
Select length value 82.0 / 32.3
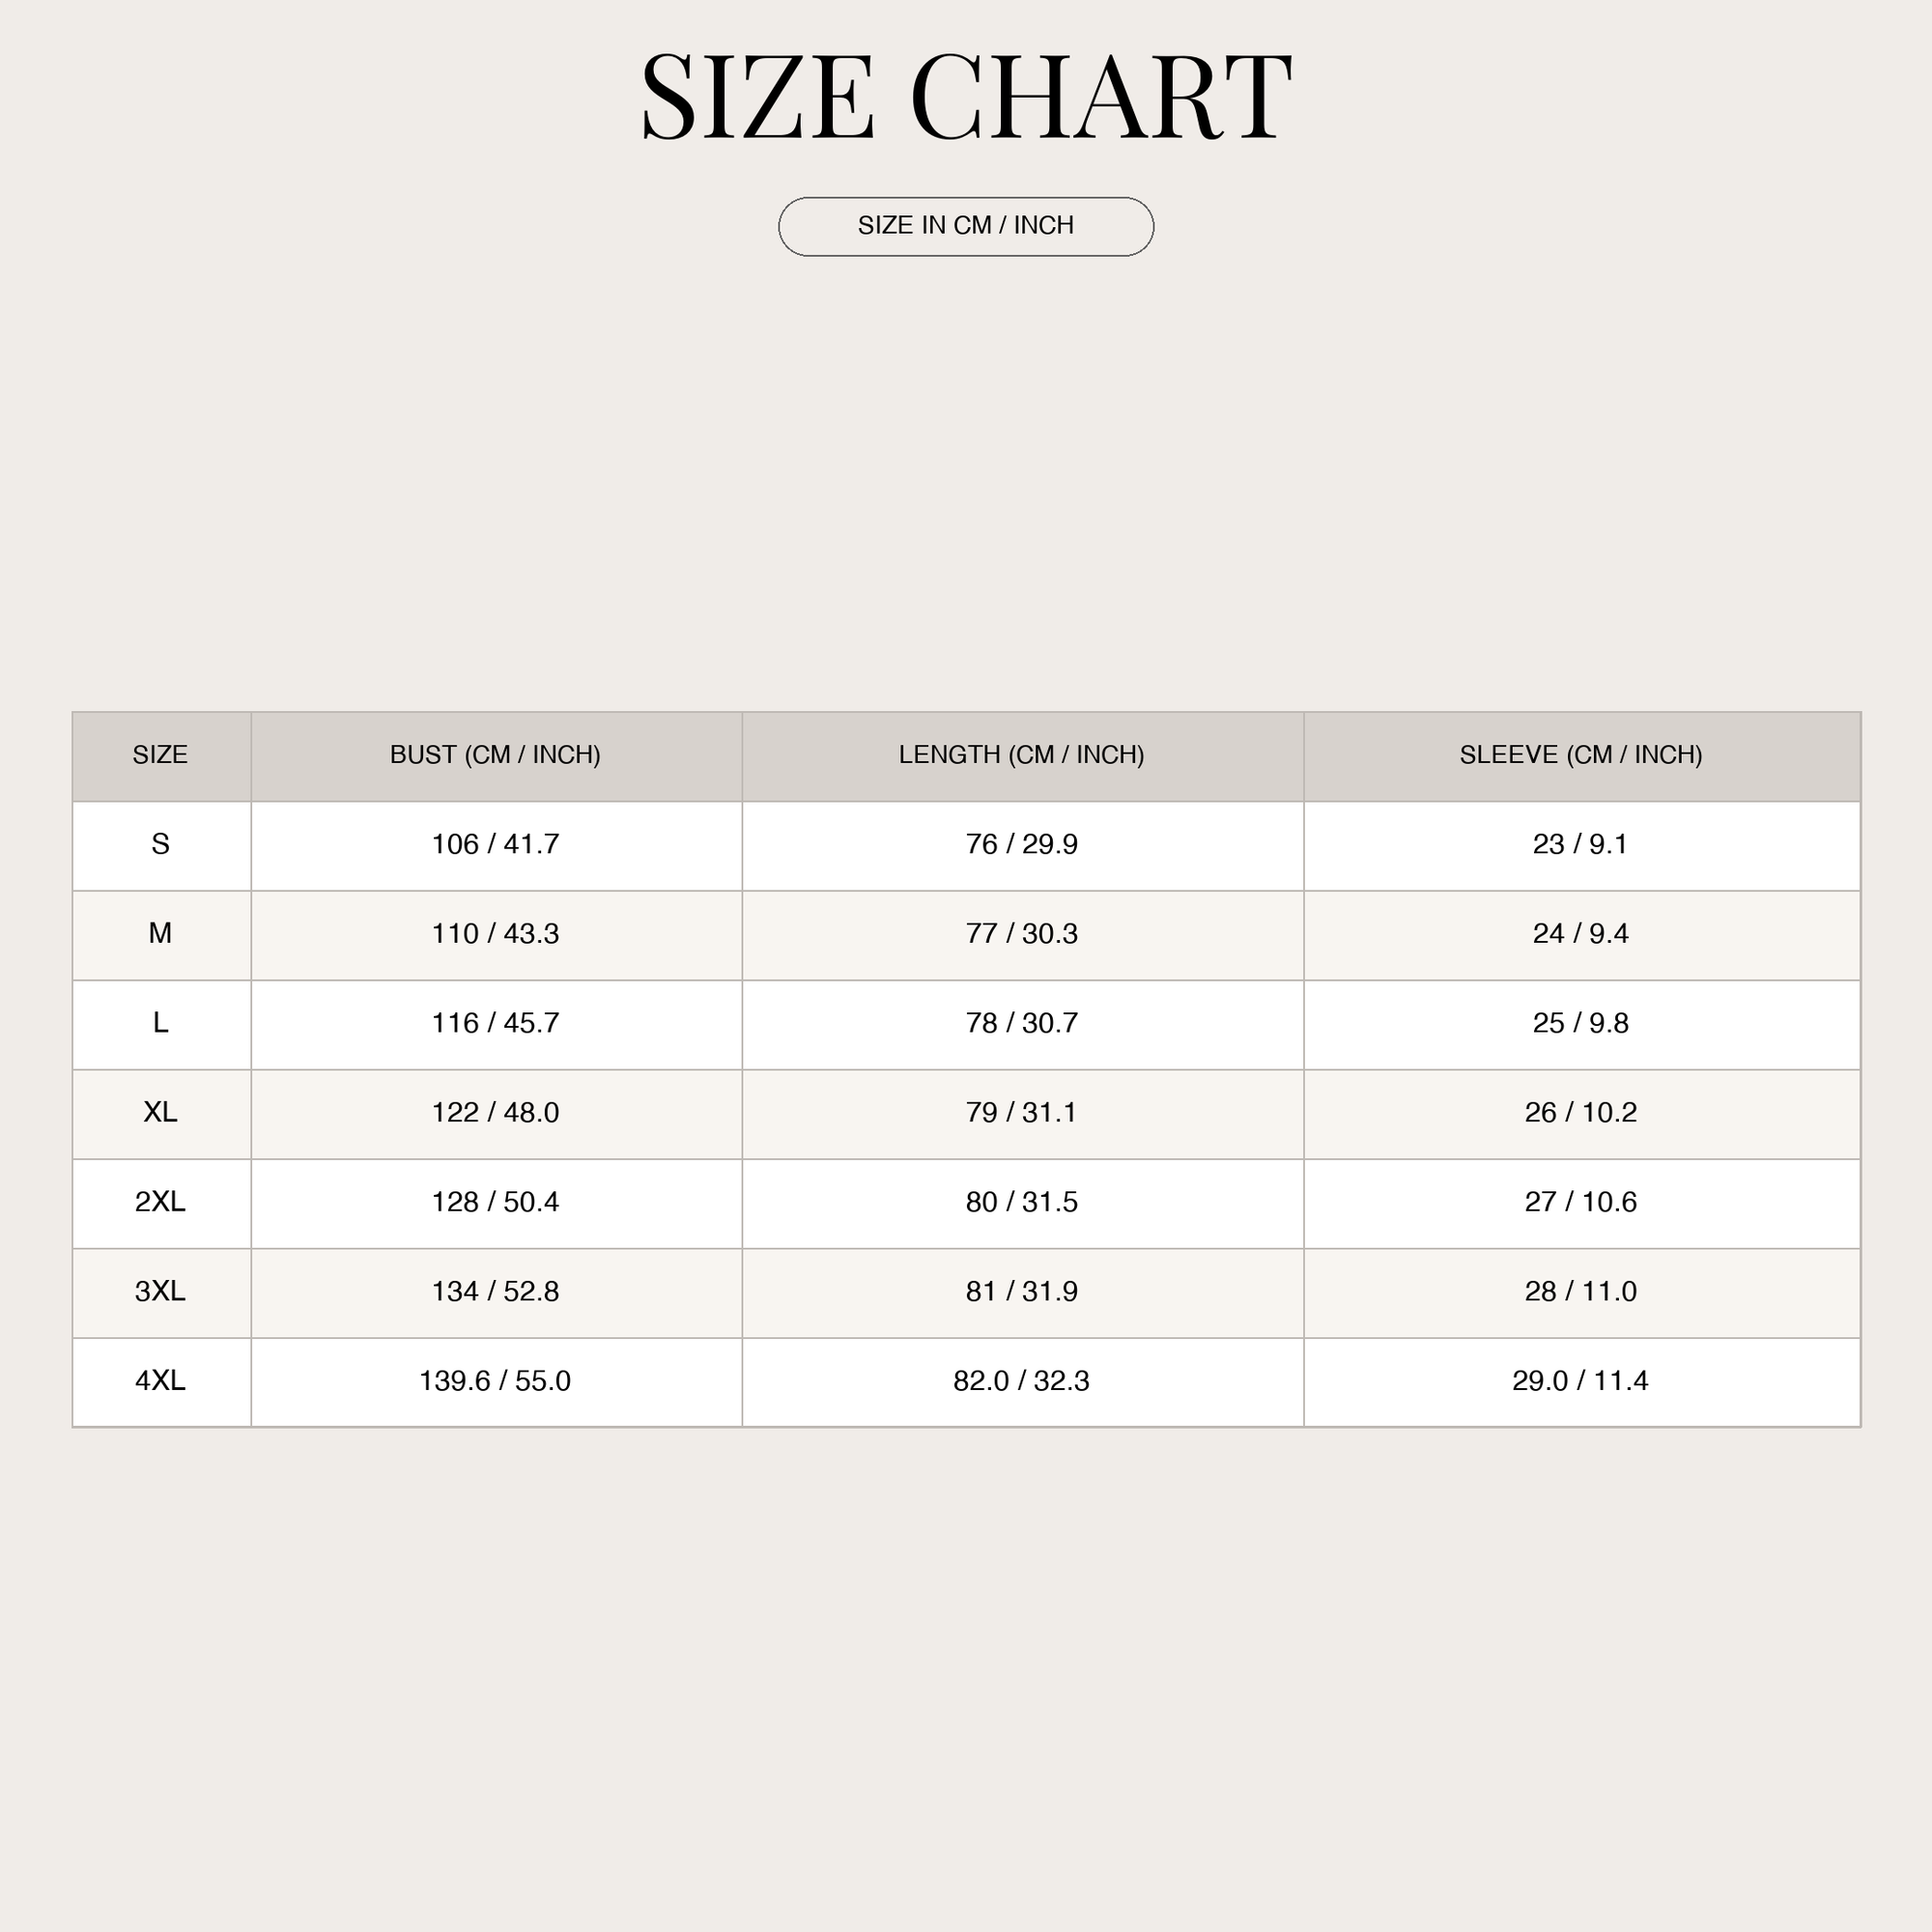pyautogui.click(x=1021, y=1381)
